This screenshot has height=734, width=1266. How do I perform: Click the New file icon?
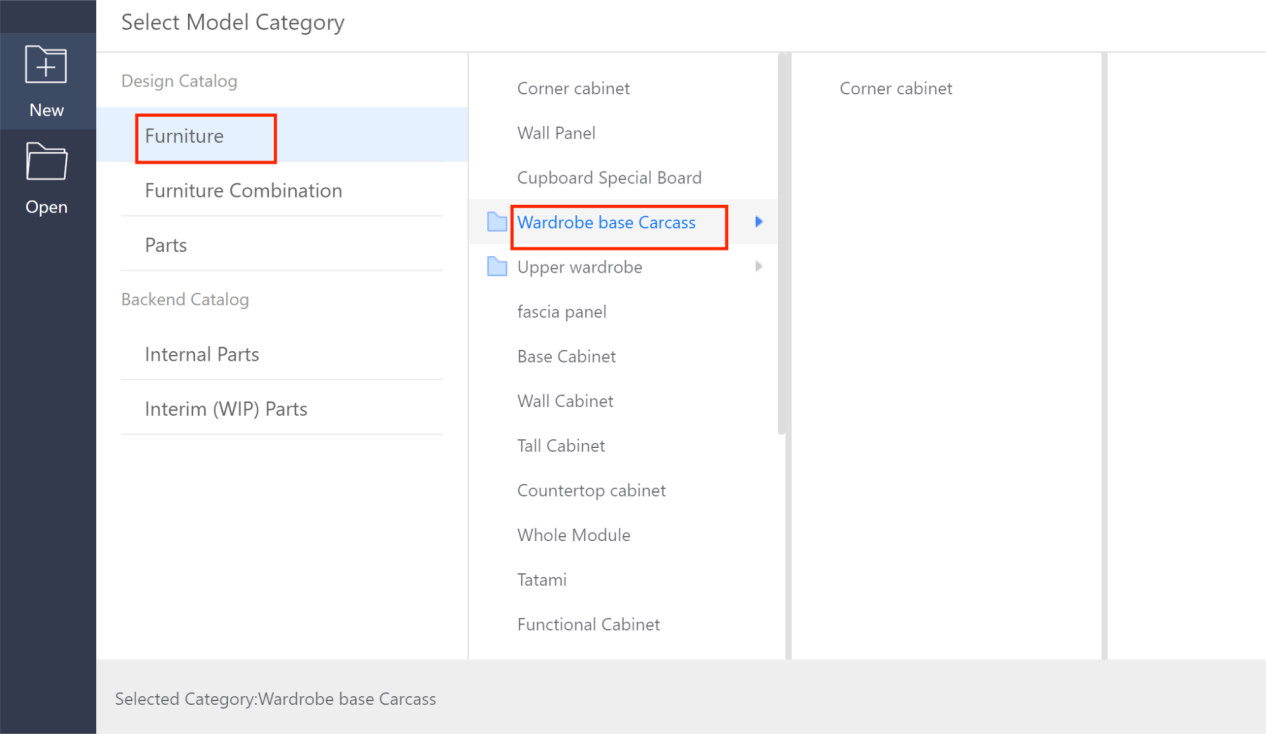(46, 66)
